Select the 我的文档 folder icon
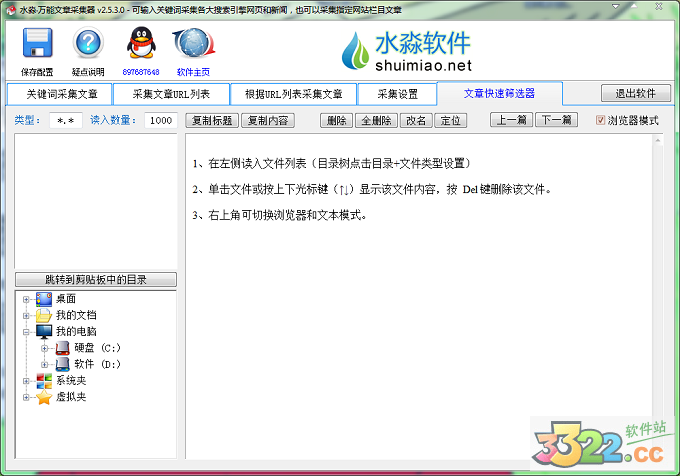The width and height of the screenshot is (680, 476). tap(44, 315)
